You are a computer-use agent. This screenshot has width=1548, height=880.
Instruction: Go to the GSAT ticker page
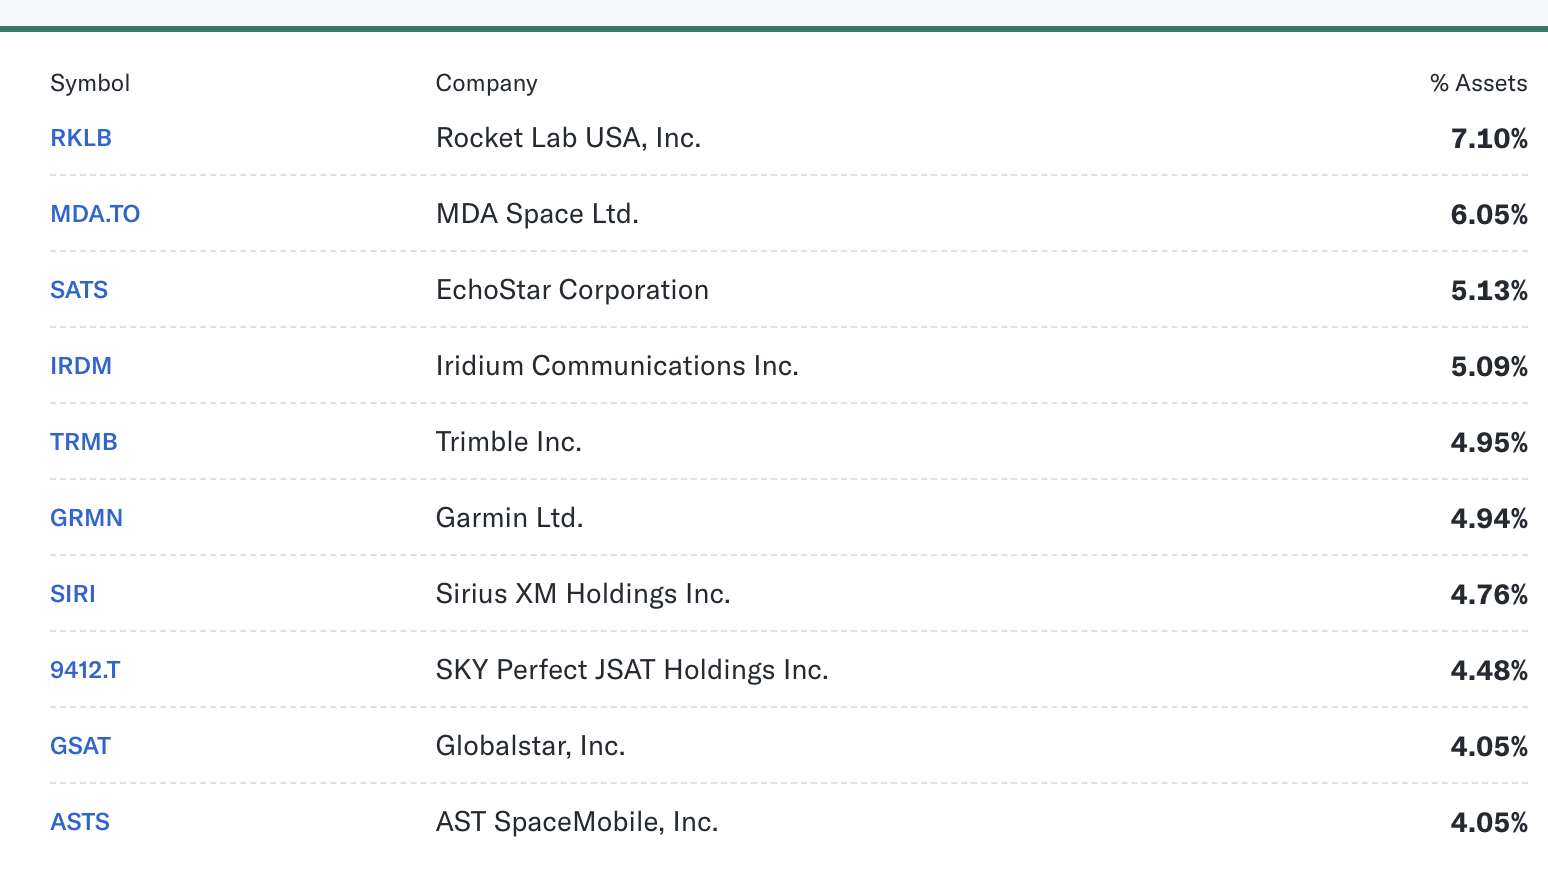(81, 746)
